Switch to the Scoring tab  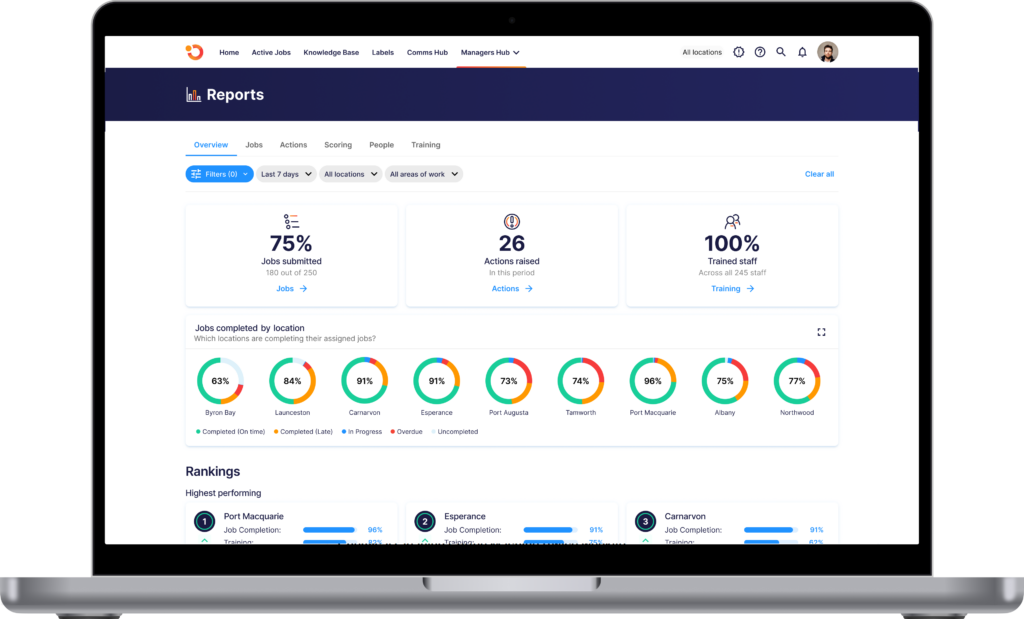pos(338,145)
